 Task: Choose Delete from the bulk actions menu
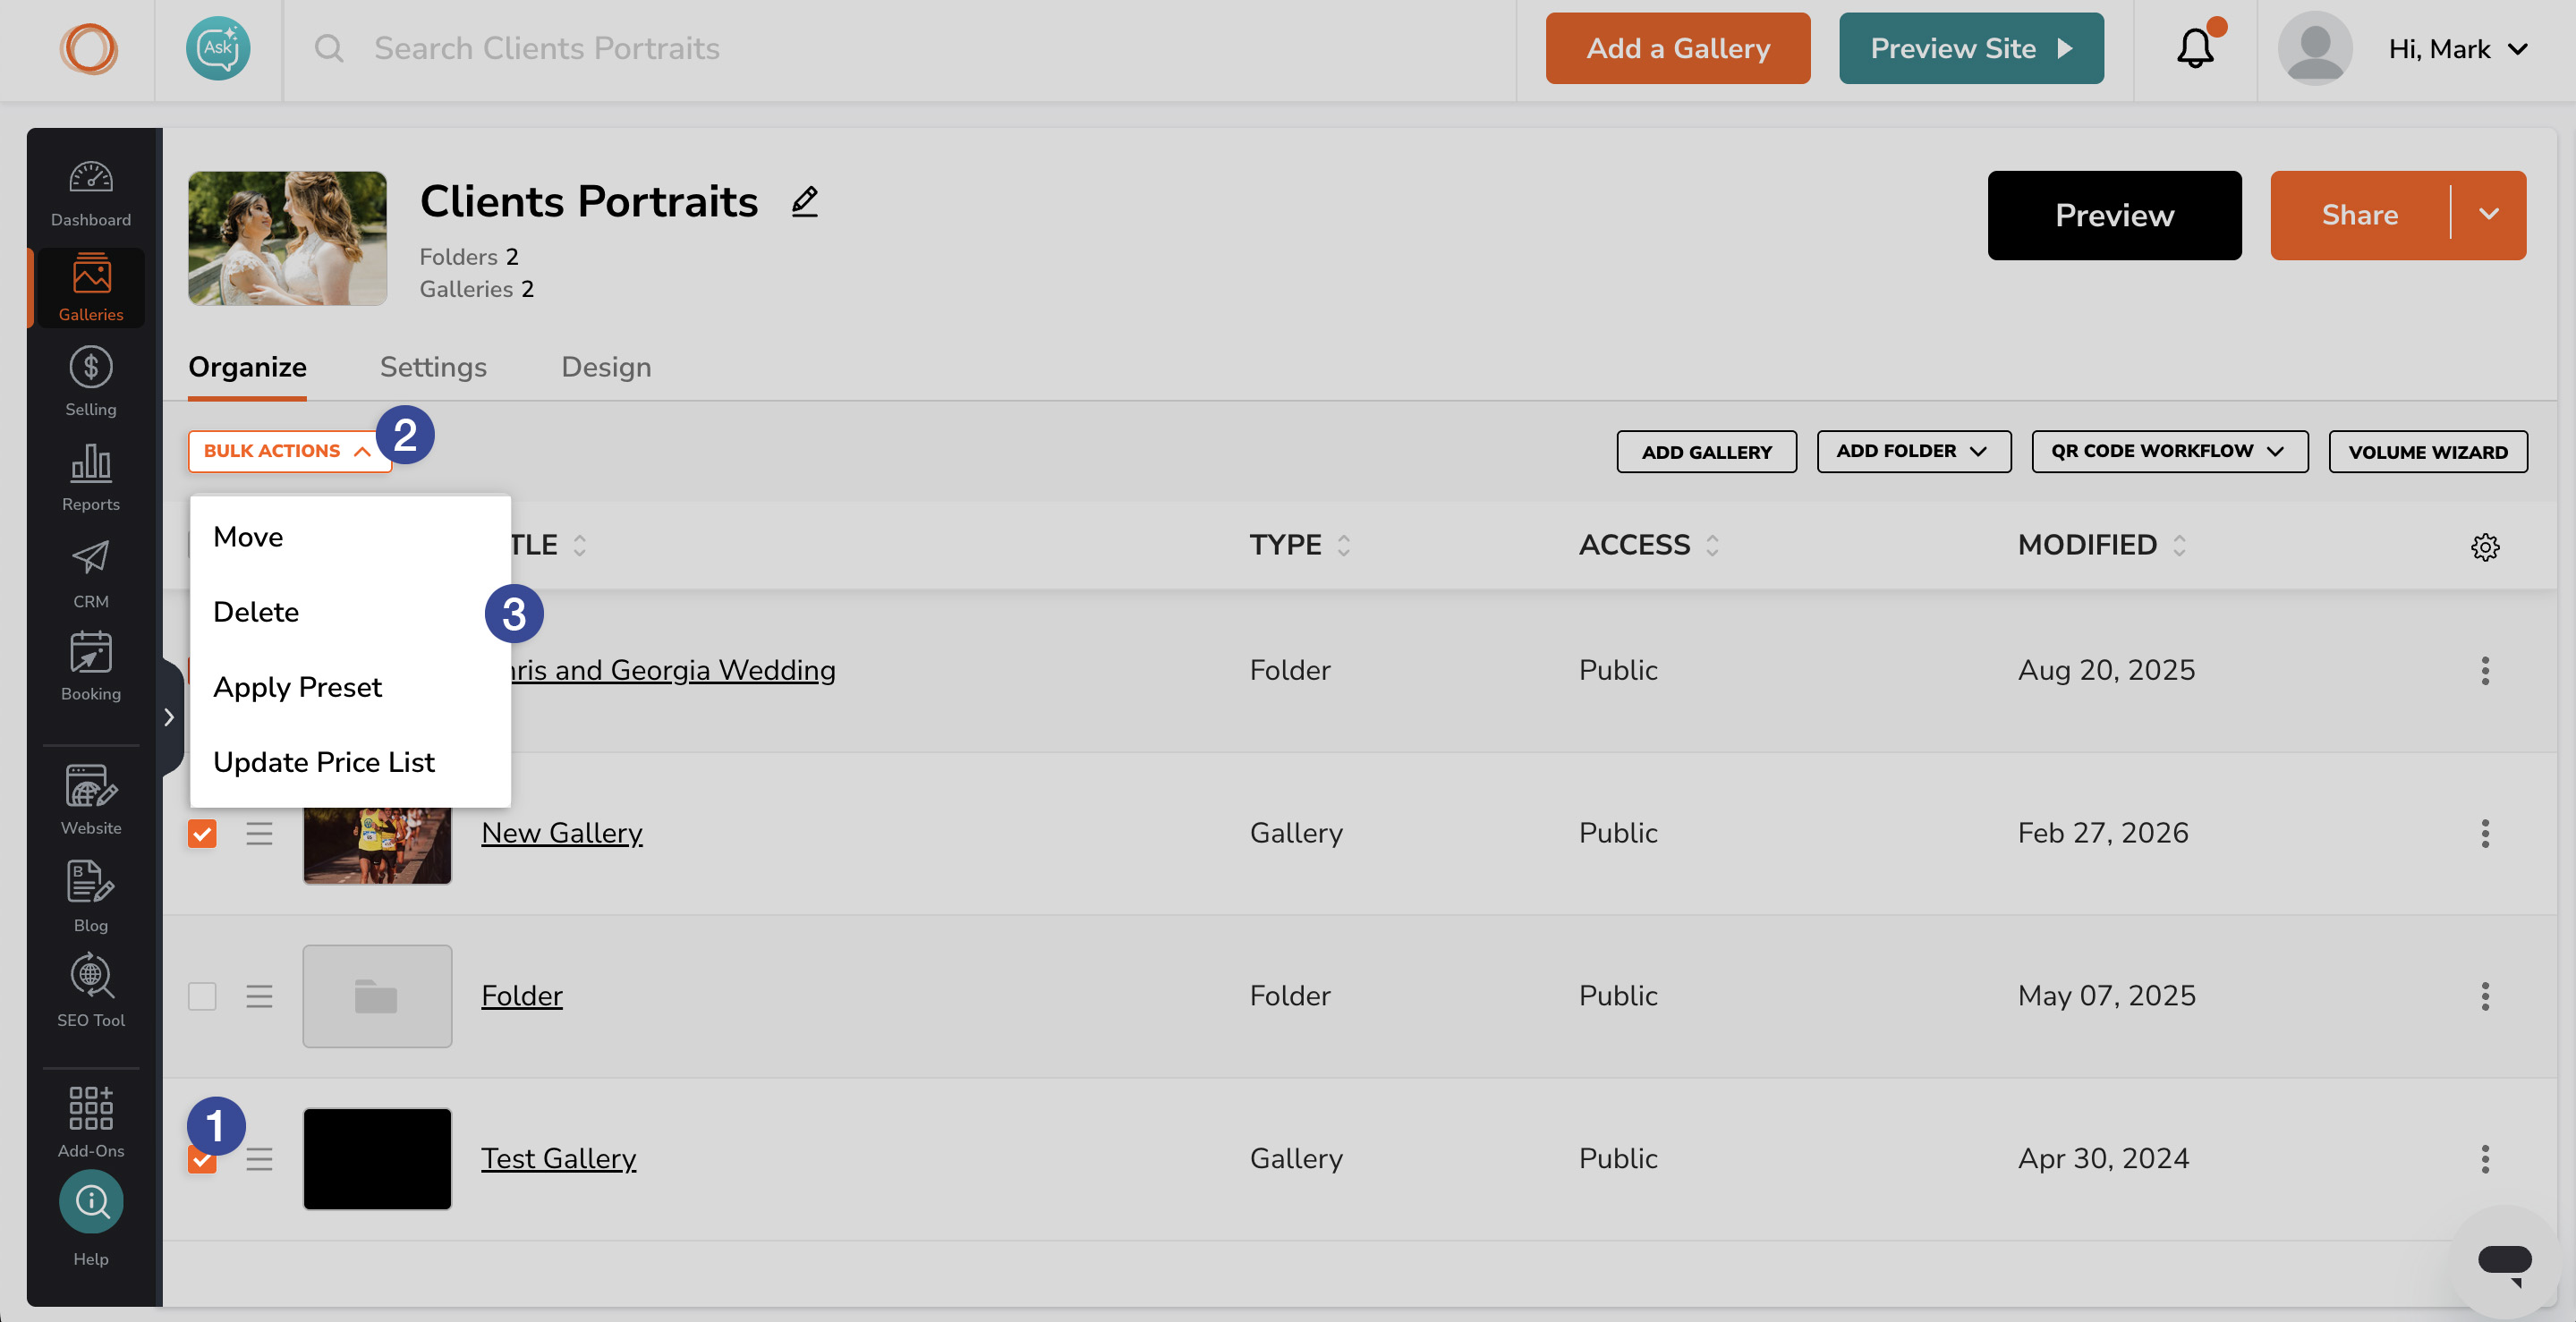pyautogui.click(x=256, y=612)
